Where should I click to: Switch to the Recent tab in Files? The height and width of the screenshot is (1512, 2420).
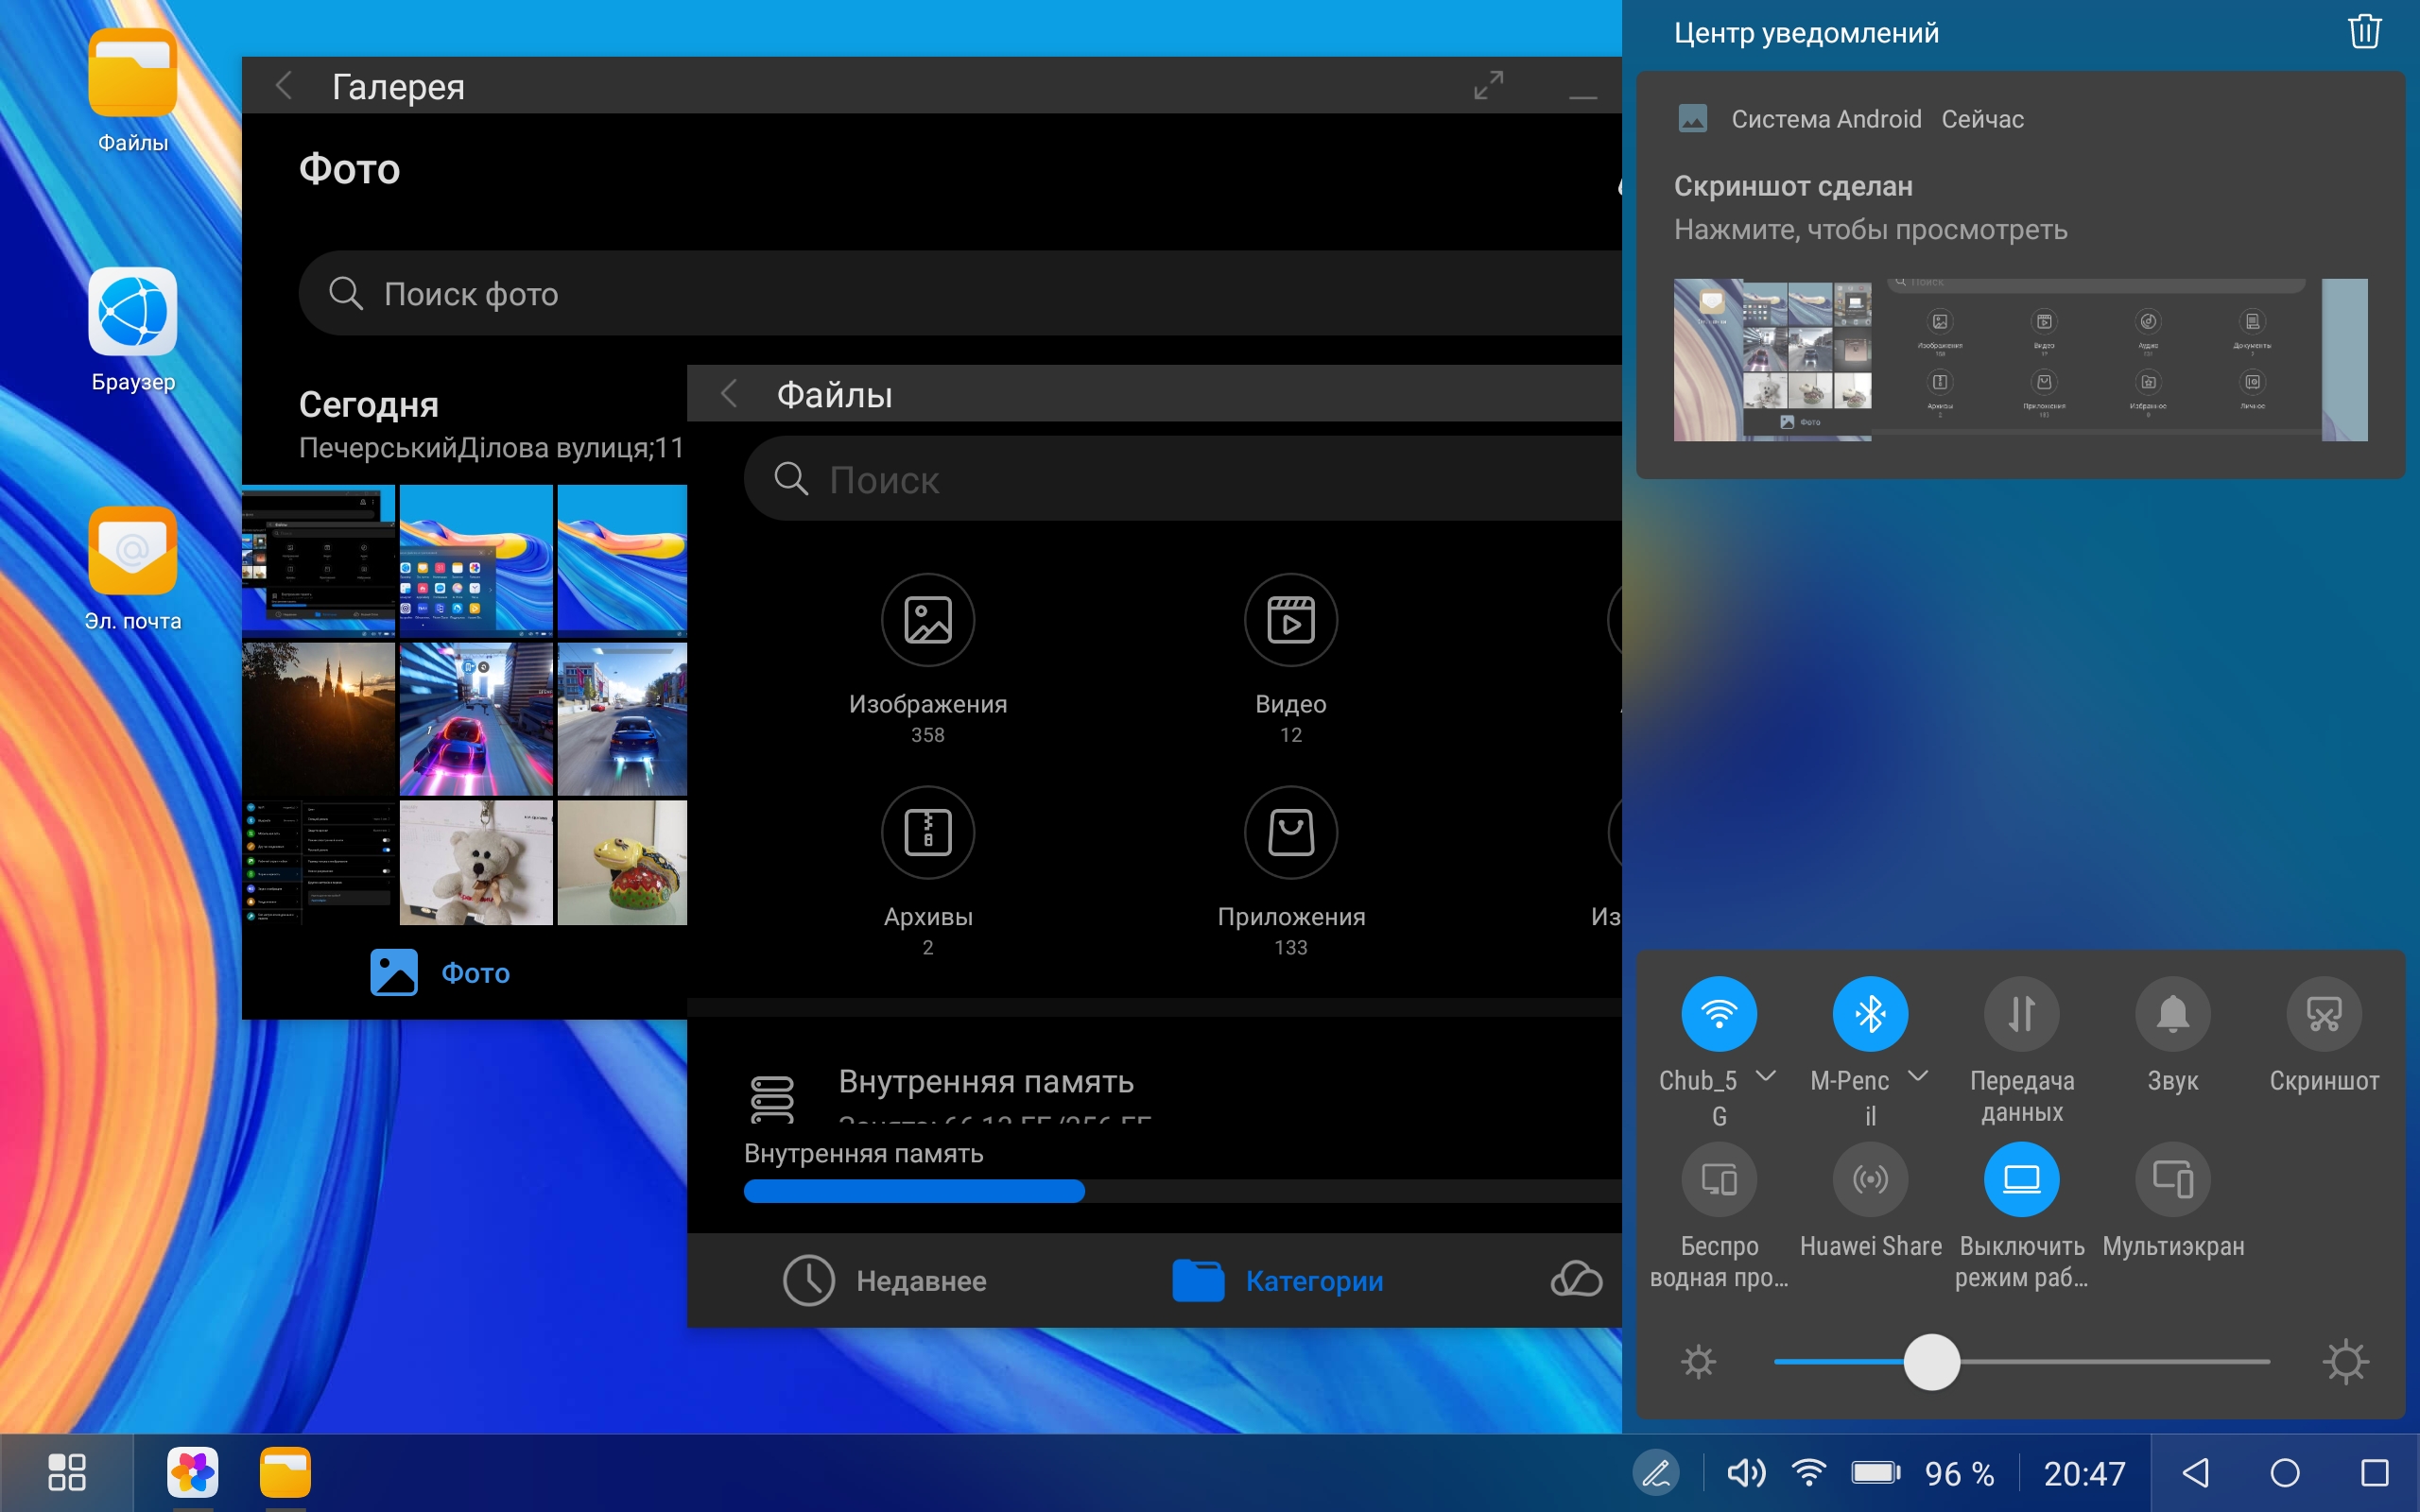884,1280
